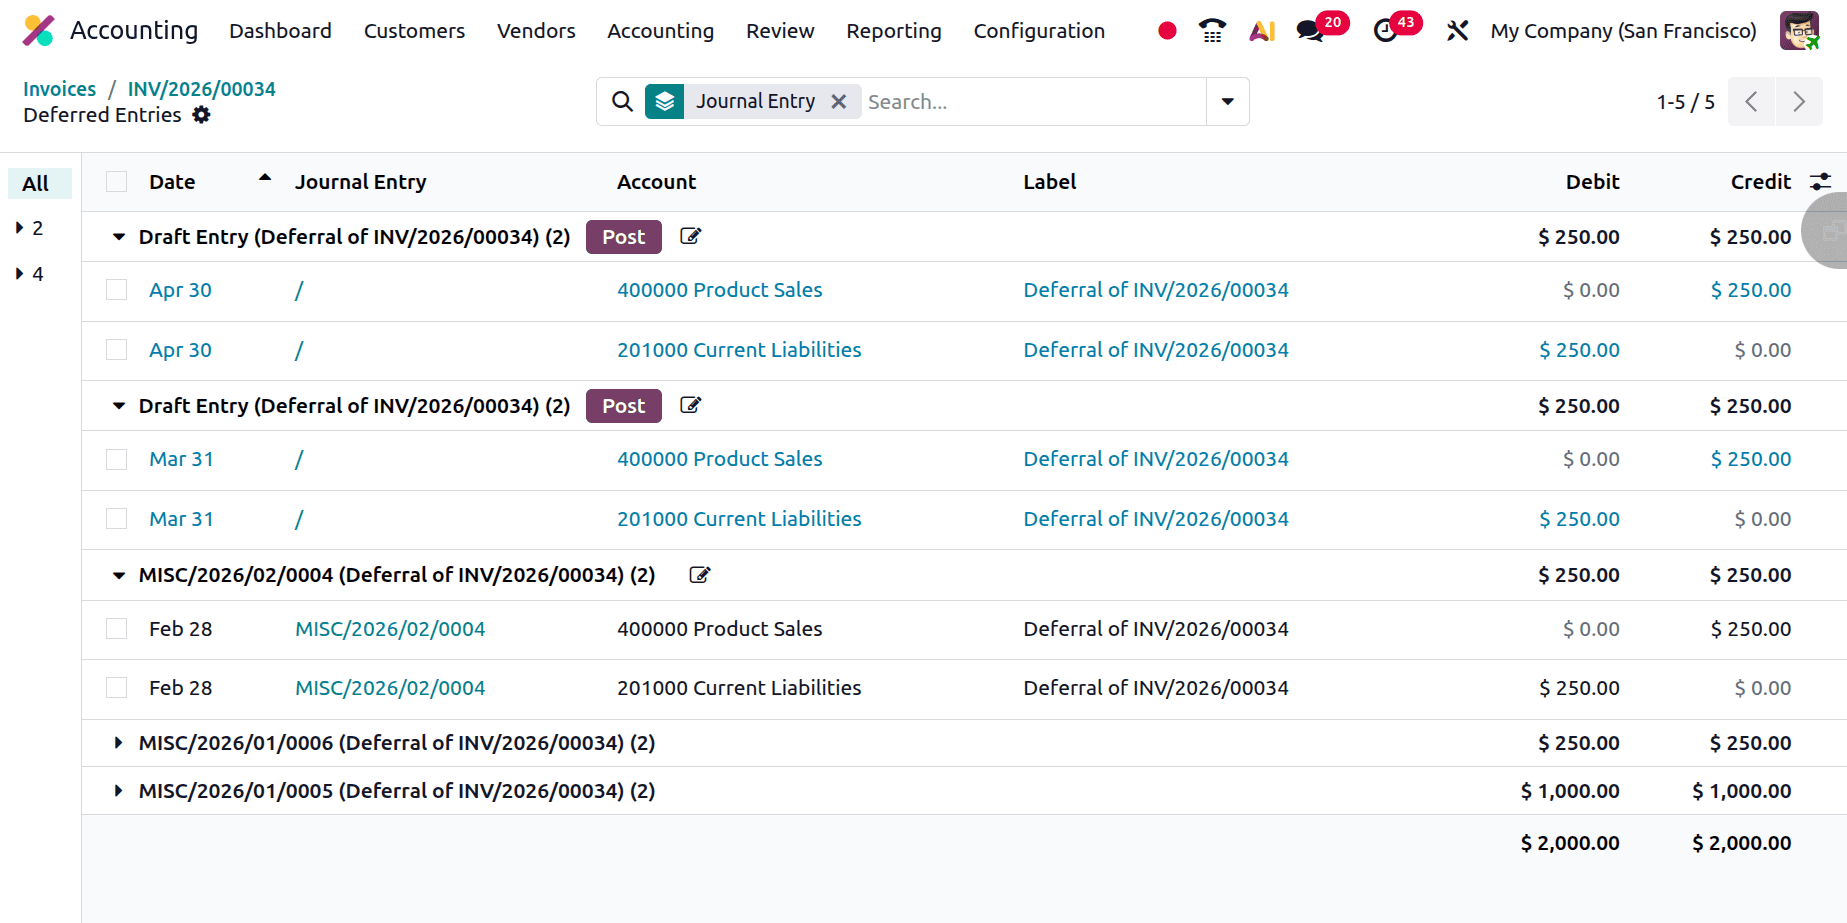Open the search options dropdown arrow

(x=1227, y=101)
